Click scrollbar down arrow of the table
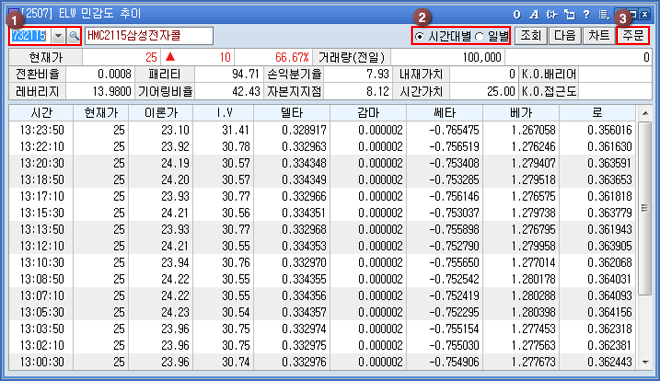This screenshot has width=660, height=381. coord(645,362)
